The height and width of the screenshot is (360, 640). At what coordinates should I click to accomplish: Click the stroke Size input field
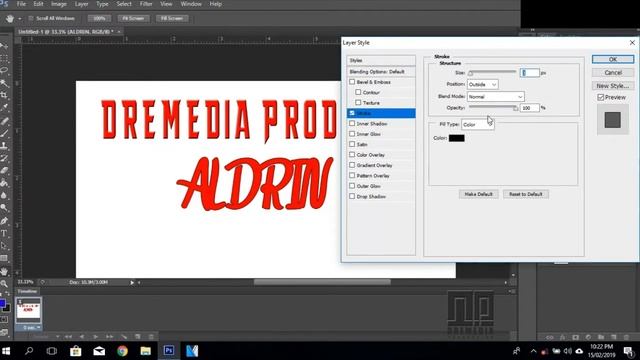(530, 73)
